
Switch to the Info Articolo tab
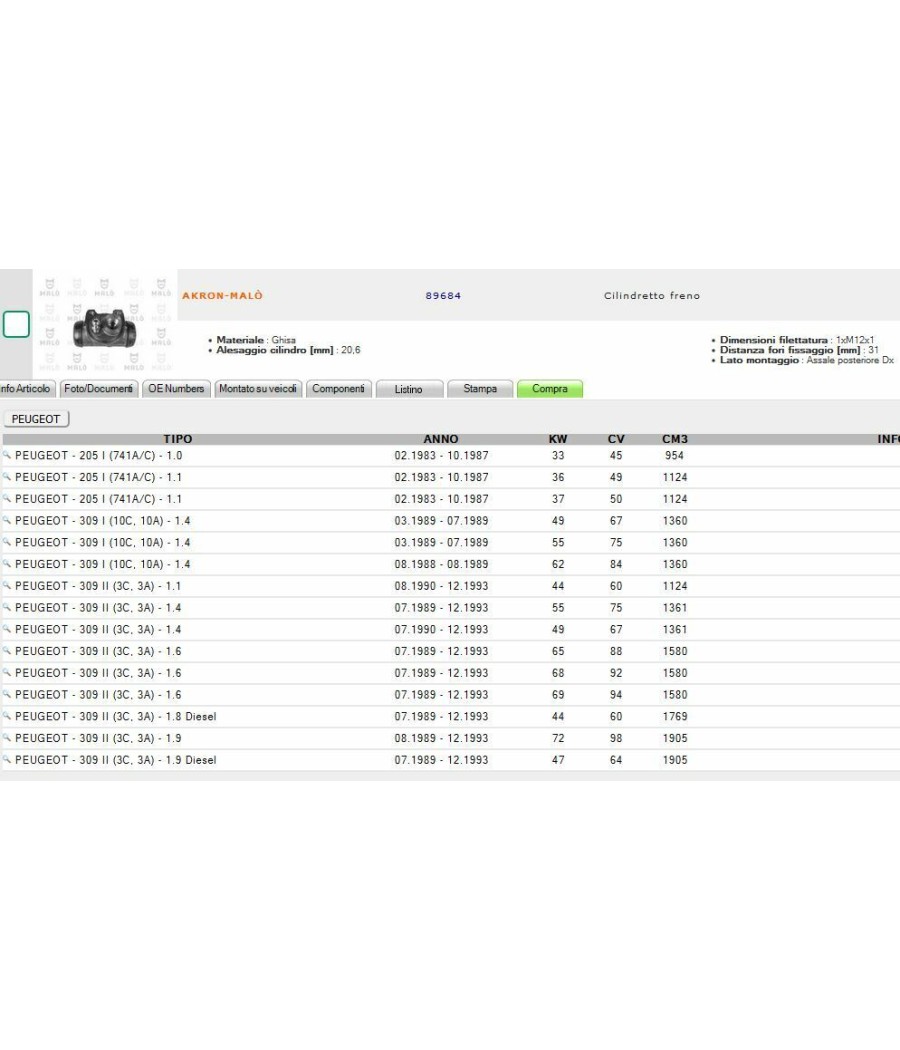click(25, 389)
